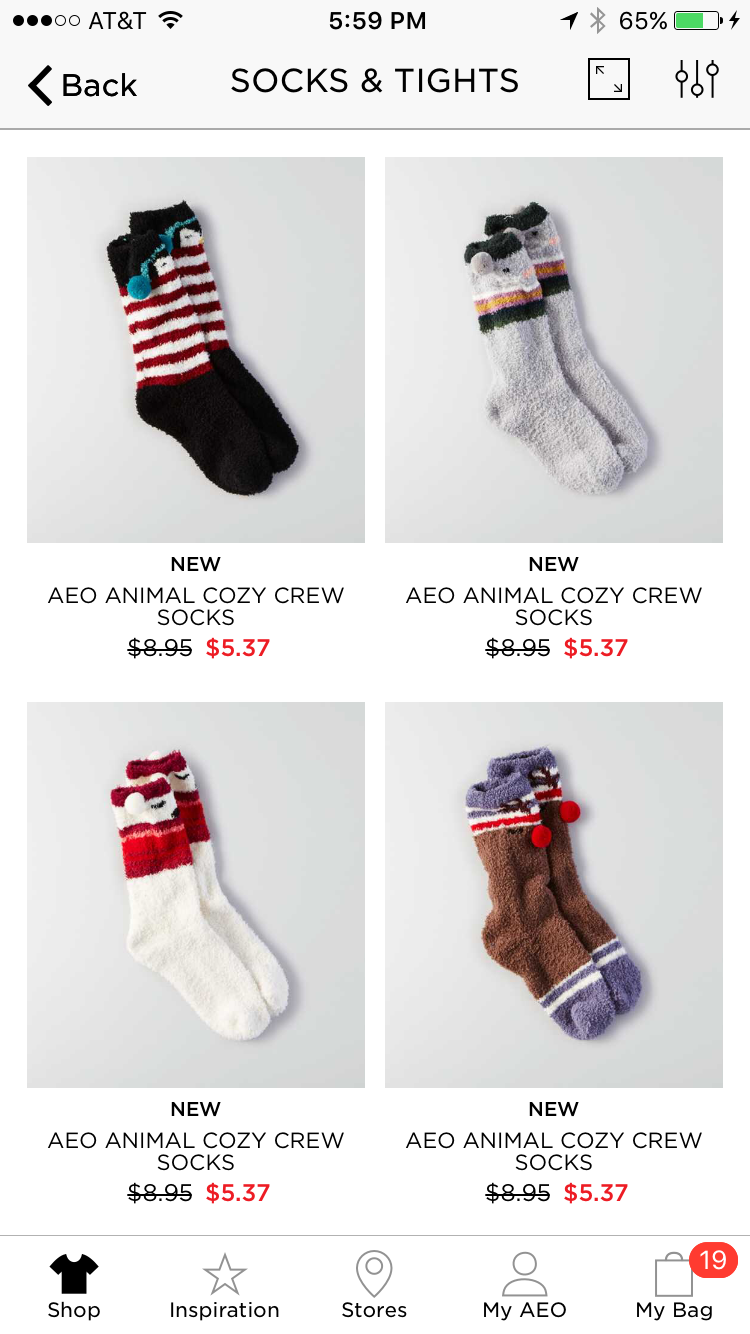
Task: Select the title under the white socks
Action: (x=196, y=1151)
